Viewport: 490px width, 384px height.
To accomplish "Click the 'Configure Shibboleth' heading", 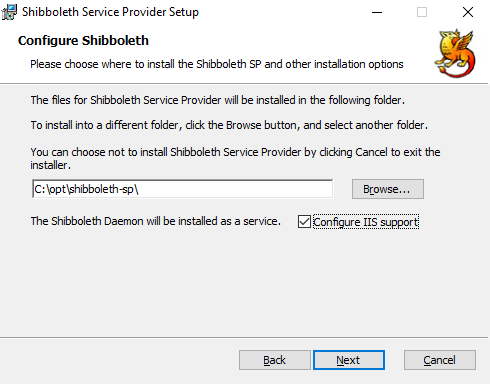I will point(83,41).
